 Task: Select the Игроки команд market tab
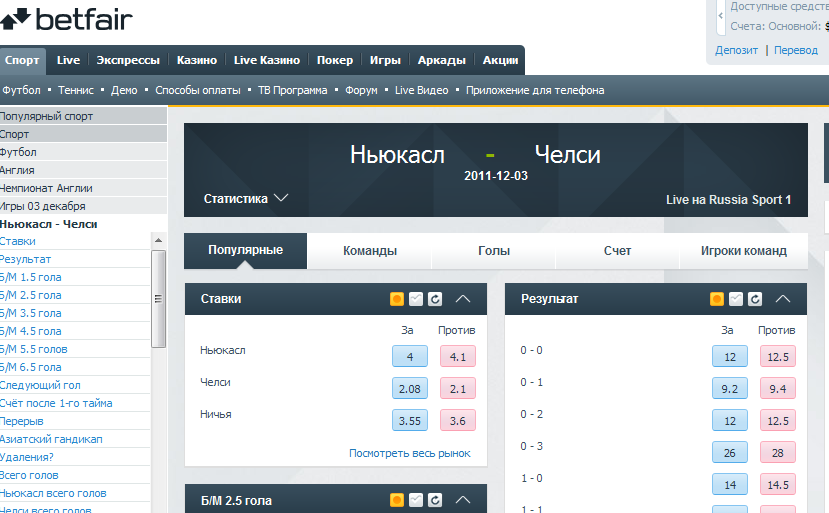tap(743, 251)
